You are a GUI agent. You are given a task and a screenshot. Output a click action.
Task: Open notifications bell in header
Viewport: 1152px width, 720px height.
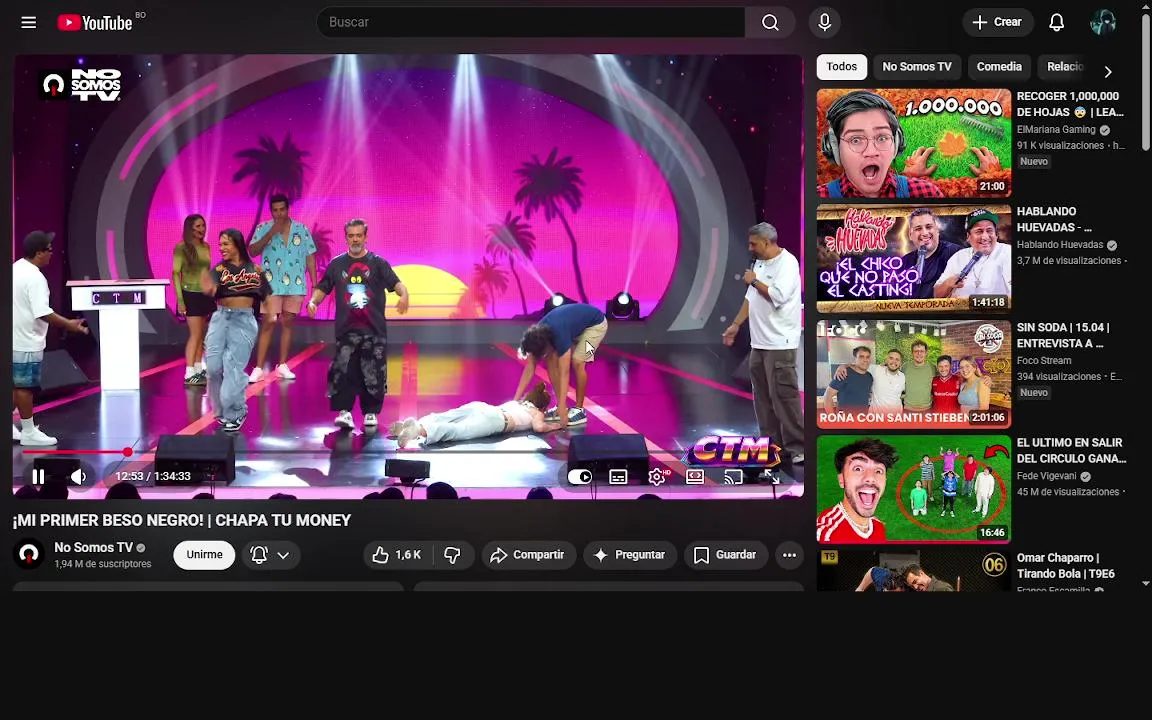coord(1056,22)
